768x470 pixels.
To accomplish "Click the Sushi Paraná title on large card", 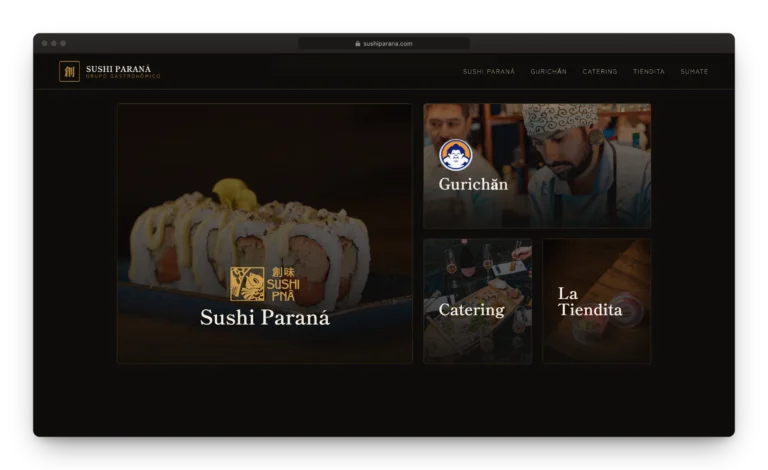I will pos(264,317).
